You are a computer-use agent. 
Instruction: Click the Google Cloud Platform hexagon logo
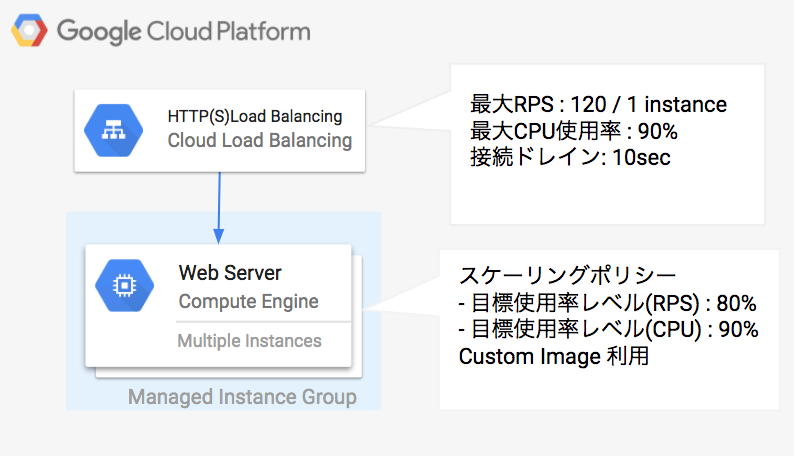(x=30, y=31)
